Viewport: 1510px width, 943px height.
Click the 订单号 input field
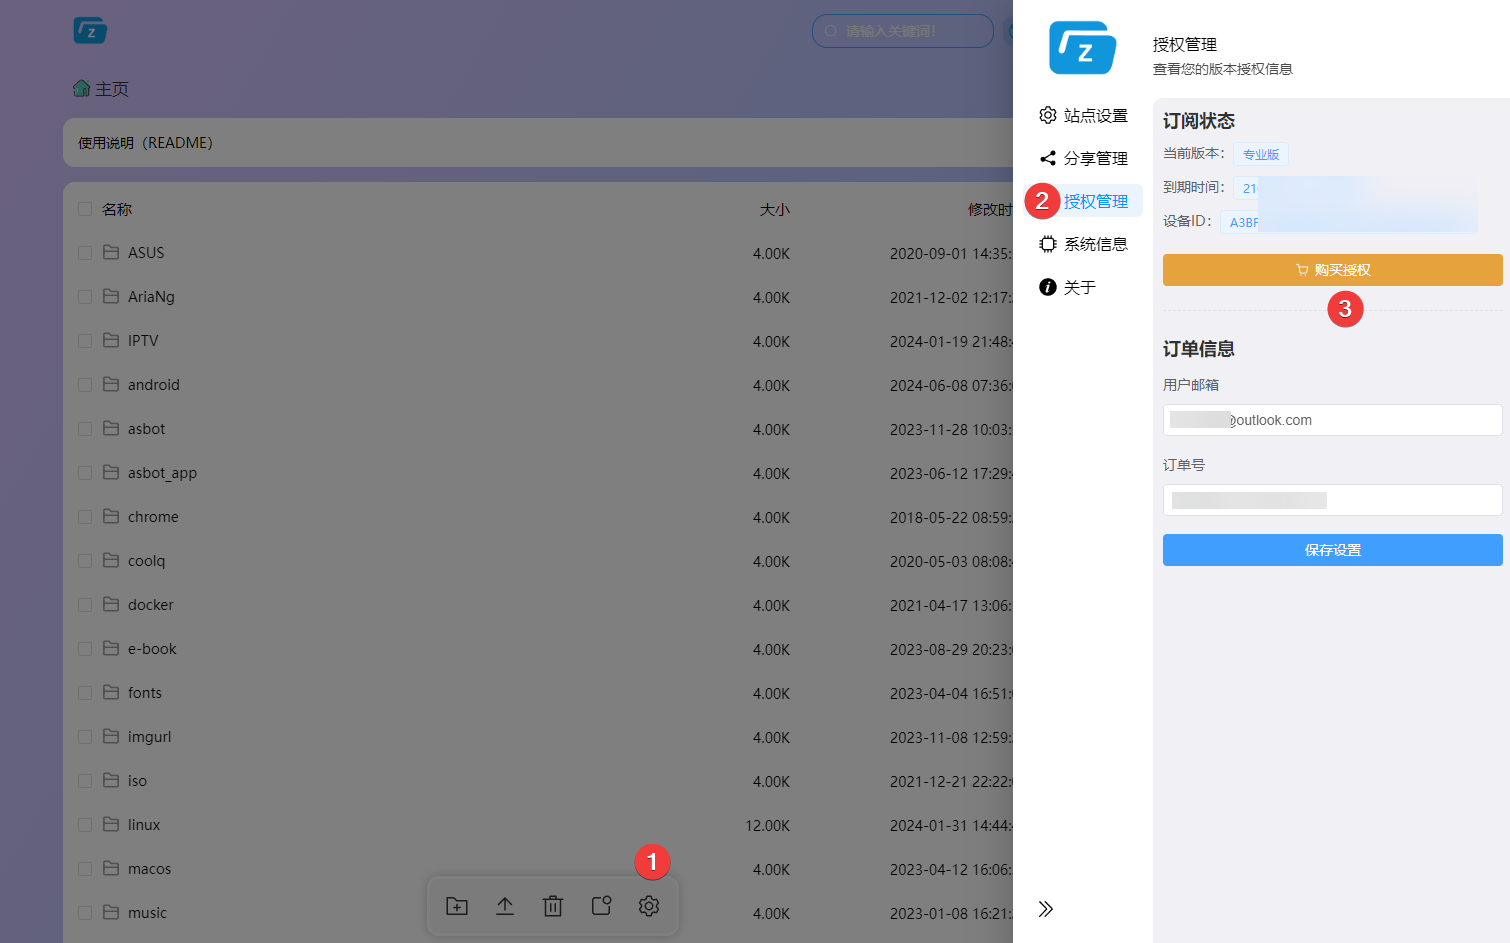point(1332,499)
